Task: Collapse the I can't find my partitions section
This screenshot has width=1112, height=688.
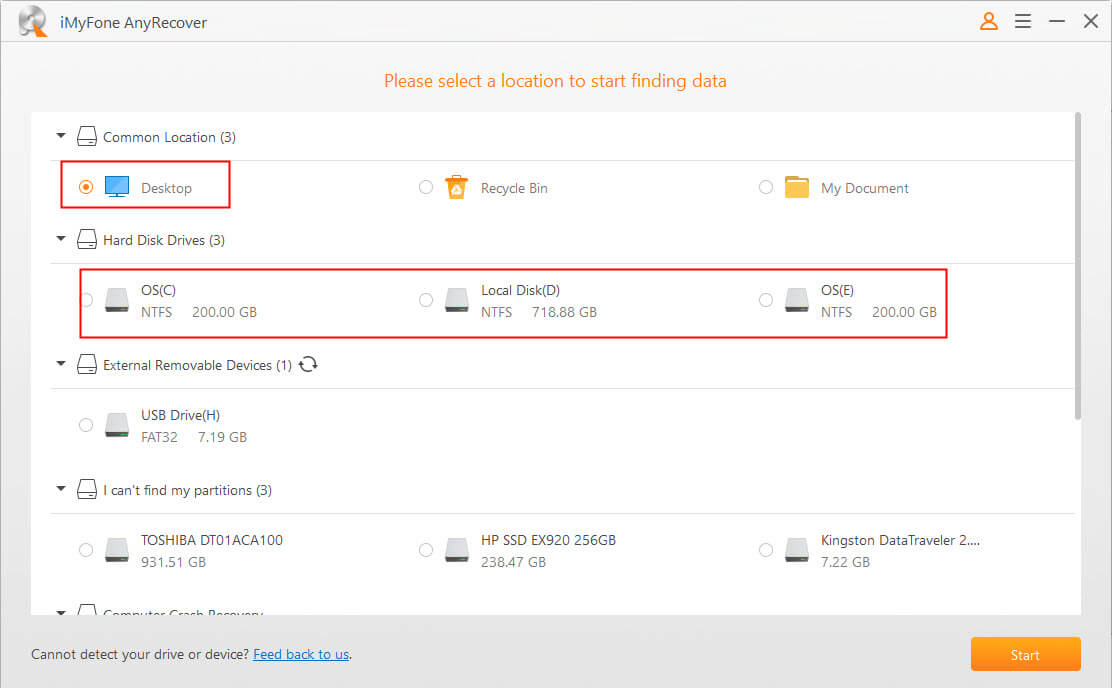Action: pos(61,490)
